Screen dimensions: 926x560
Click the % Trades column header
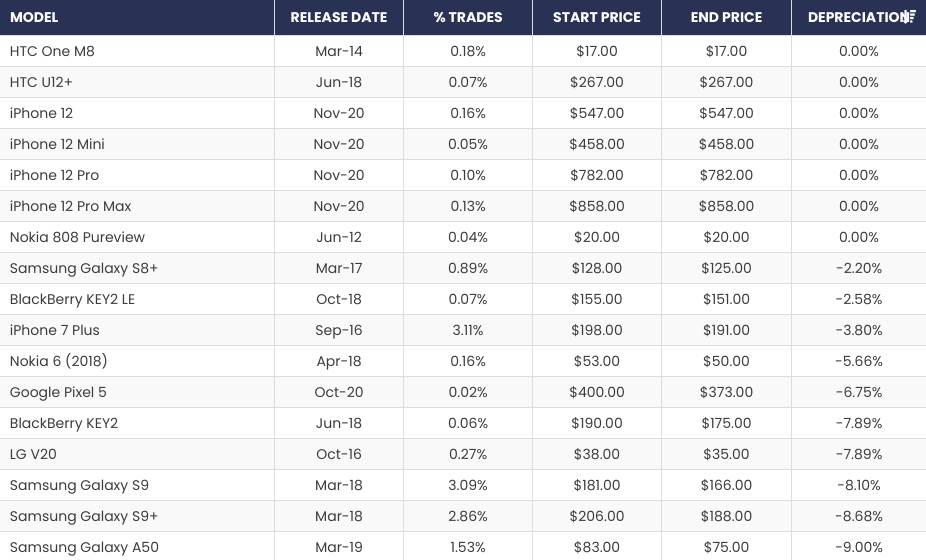click(468, 17)
